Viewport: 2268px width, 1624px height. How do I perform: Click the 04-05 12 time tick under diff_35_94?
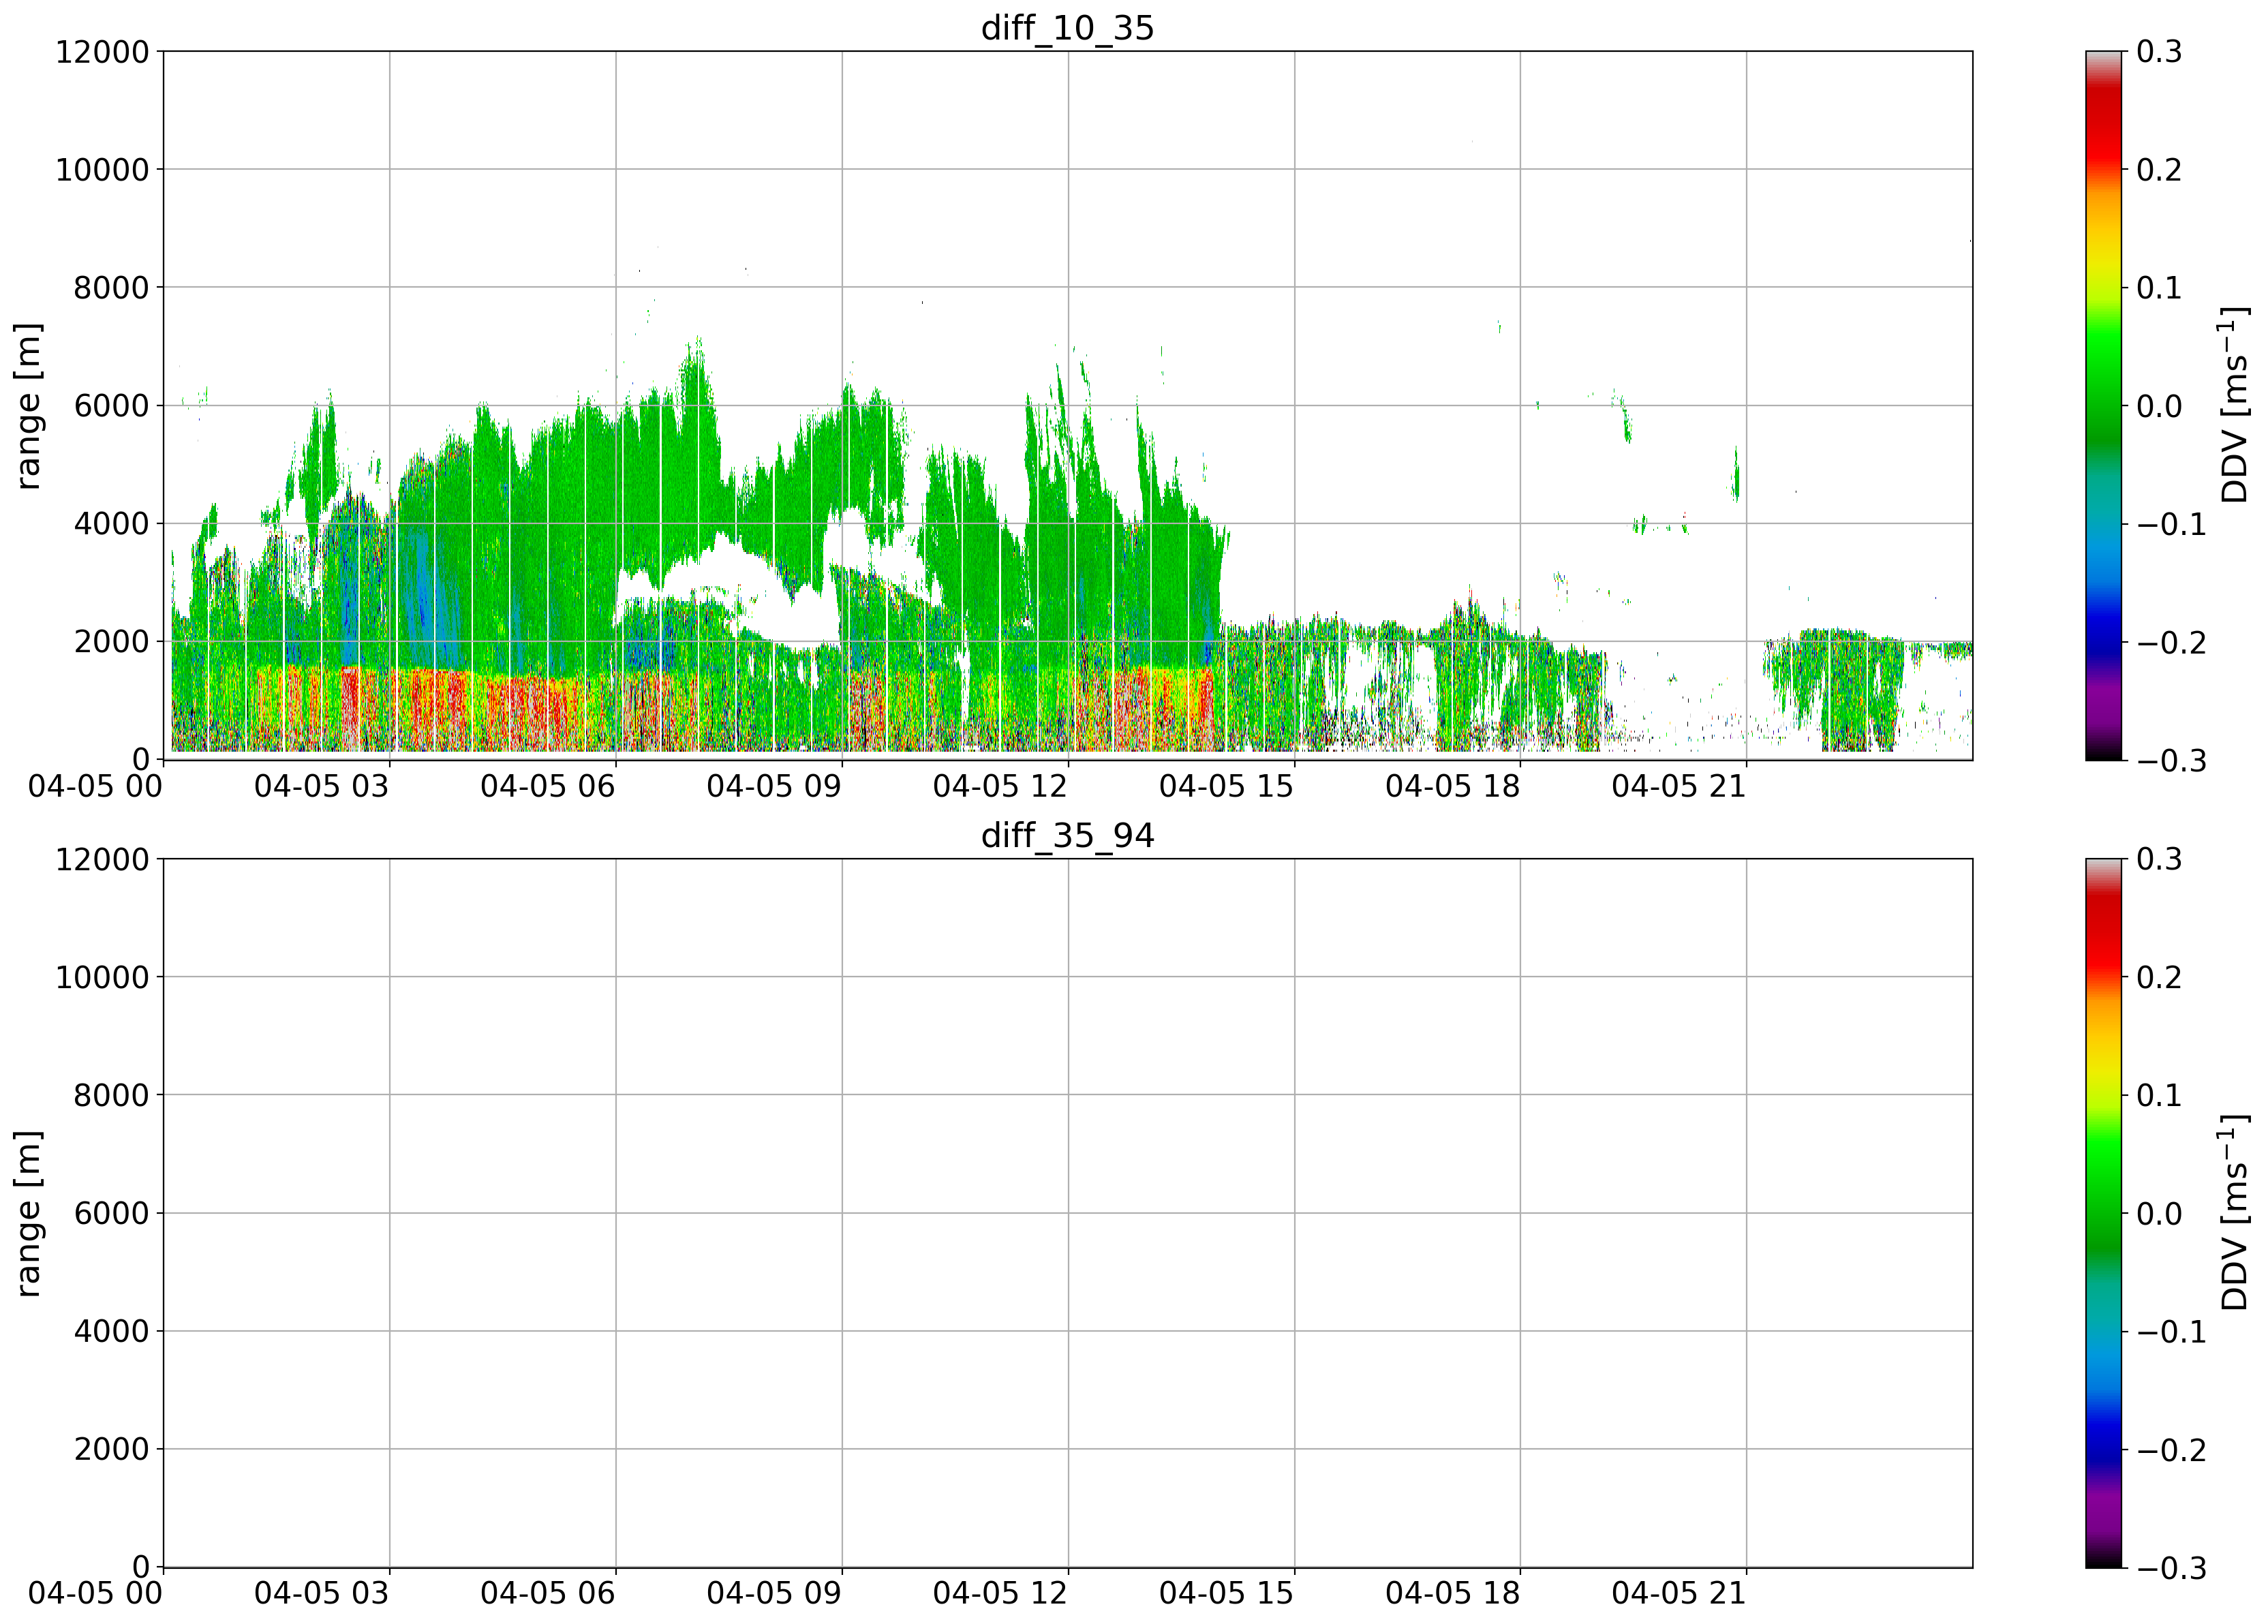pos(1000,1593)
